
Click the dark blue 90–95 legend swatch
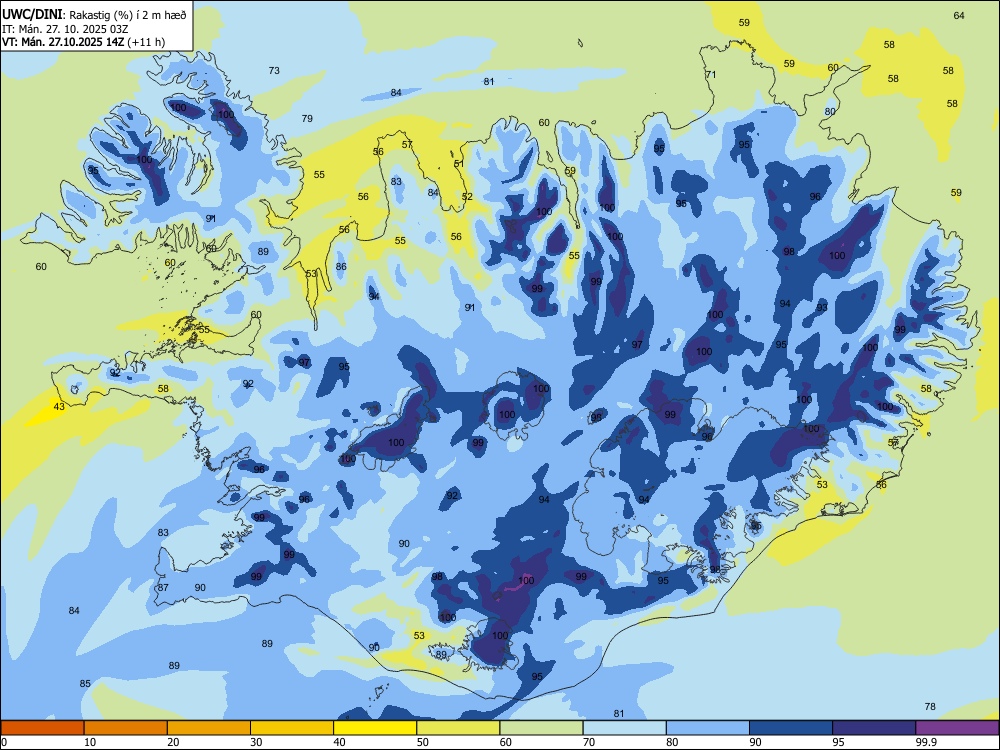click(791, 728)
